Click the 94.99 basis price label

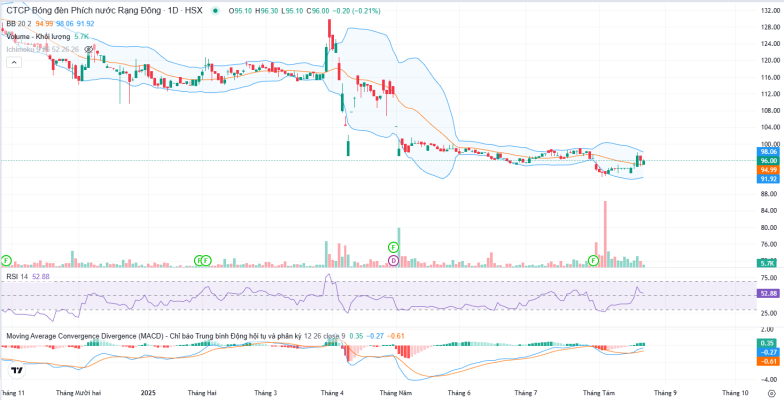click(x=768, y=170)
